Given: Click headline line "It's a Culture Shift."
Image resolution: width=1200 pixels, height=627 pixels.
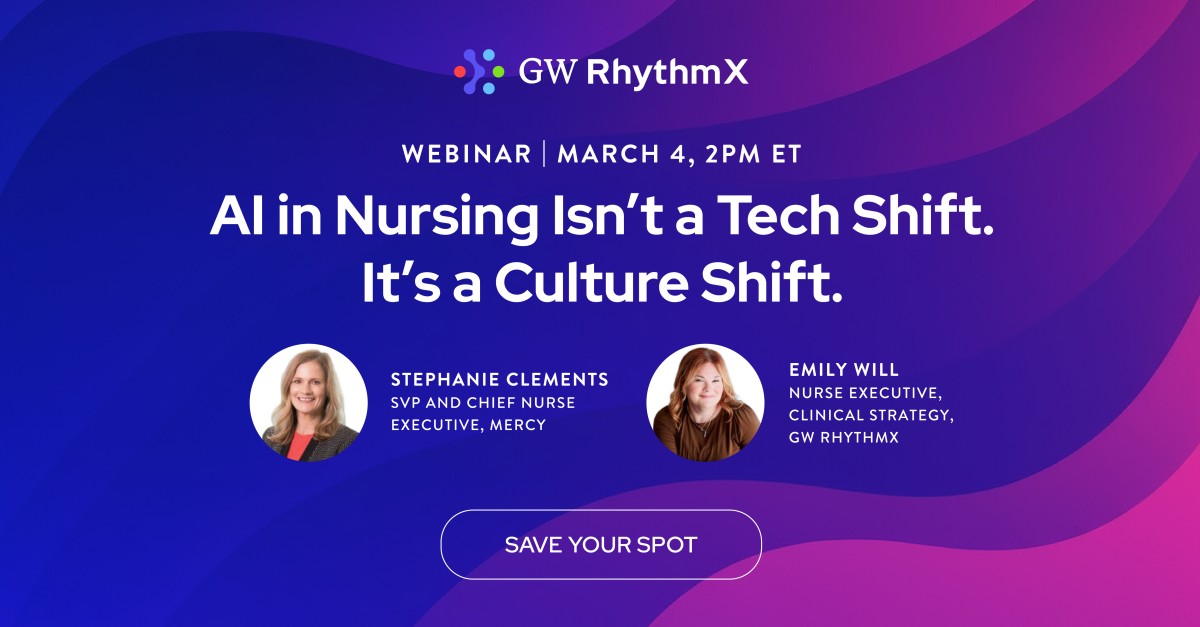Looking at the screenshot, I should pos(601,282).
